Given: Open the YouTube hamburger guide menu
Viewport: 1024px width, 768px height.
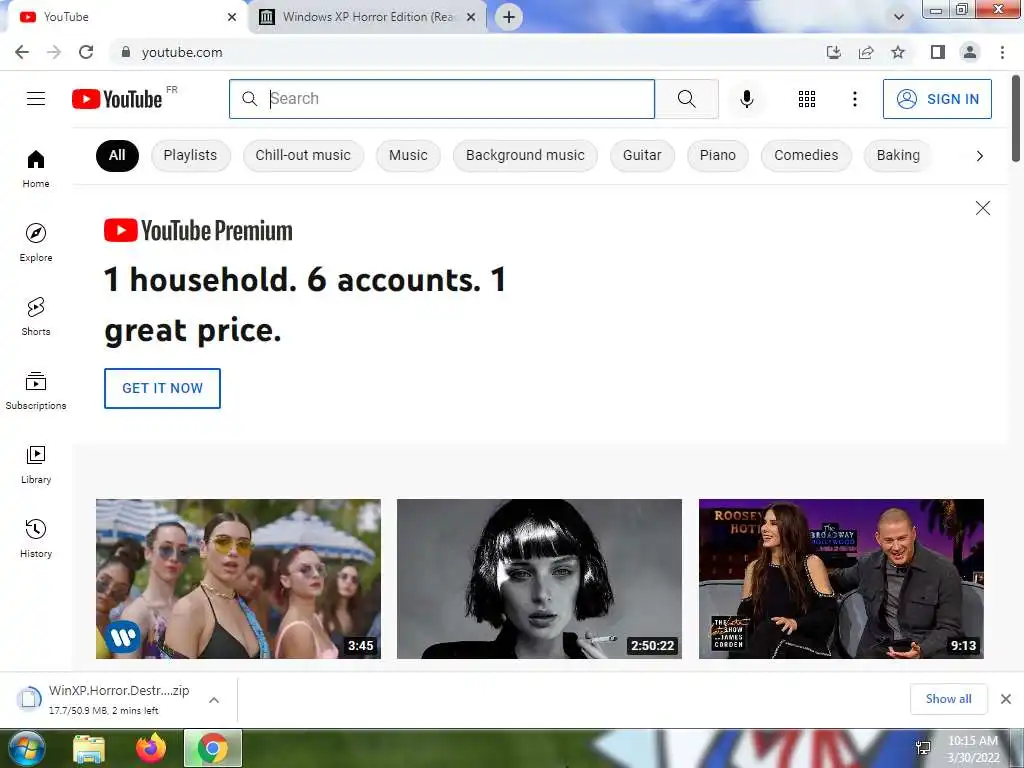Looking at the screenshot, I should pos(36,99).
